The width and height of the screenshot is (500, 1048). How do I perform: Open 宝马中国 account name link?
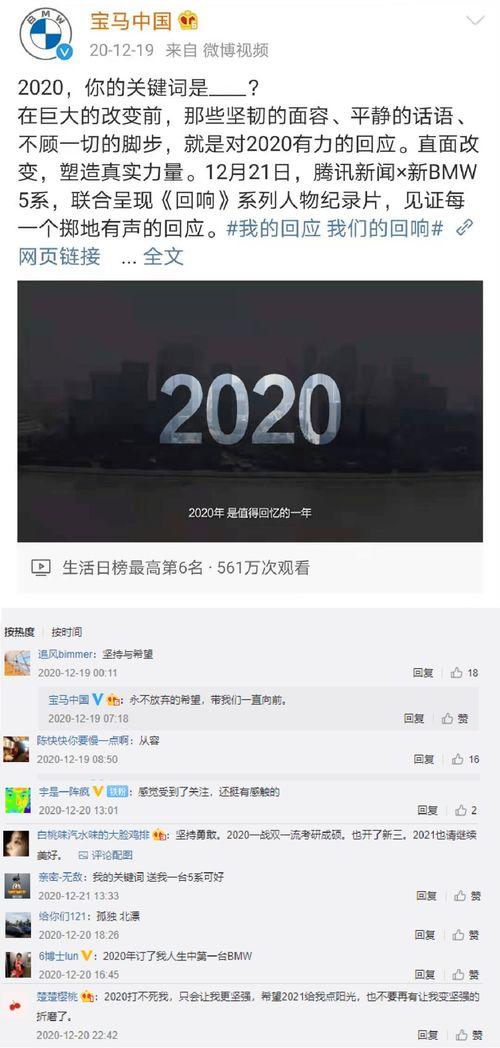click(131, 21)
